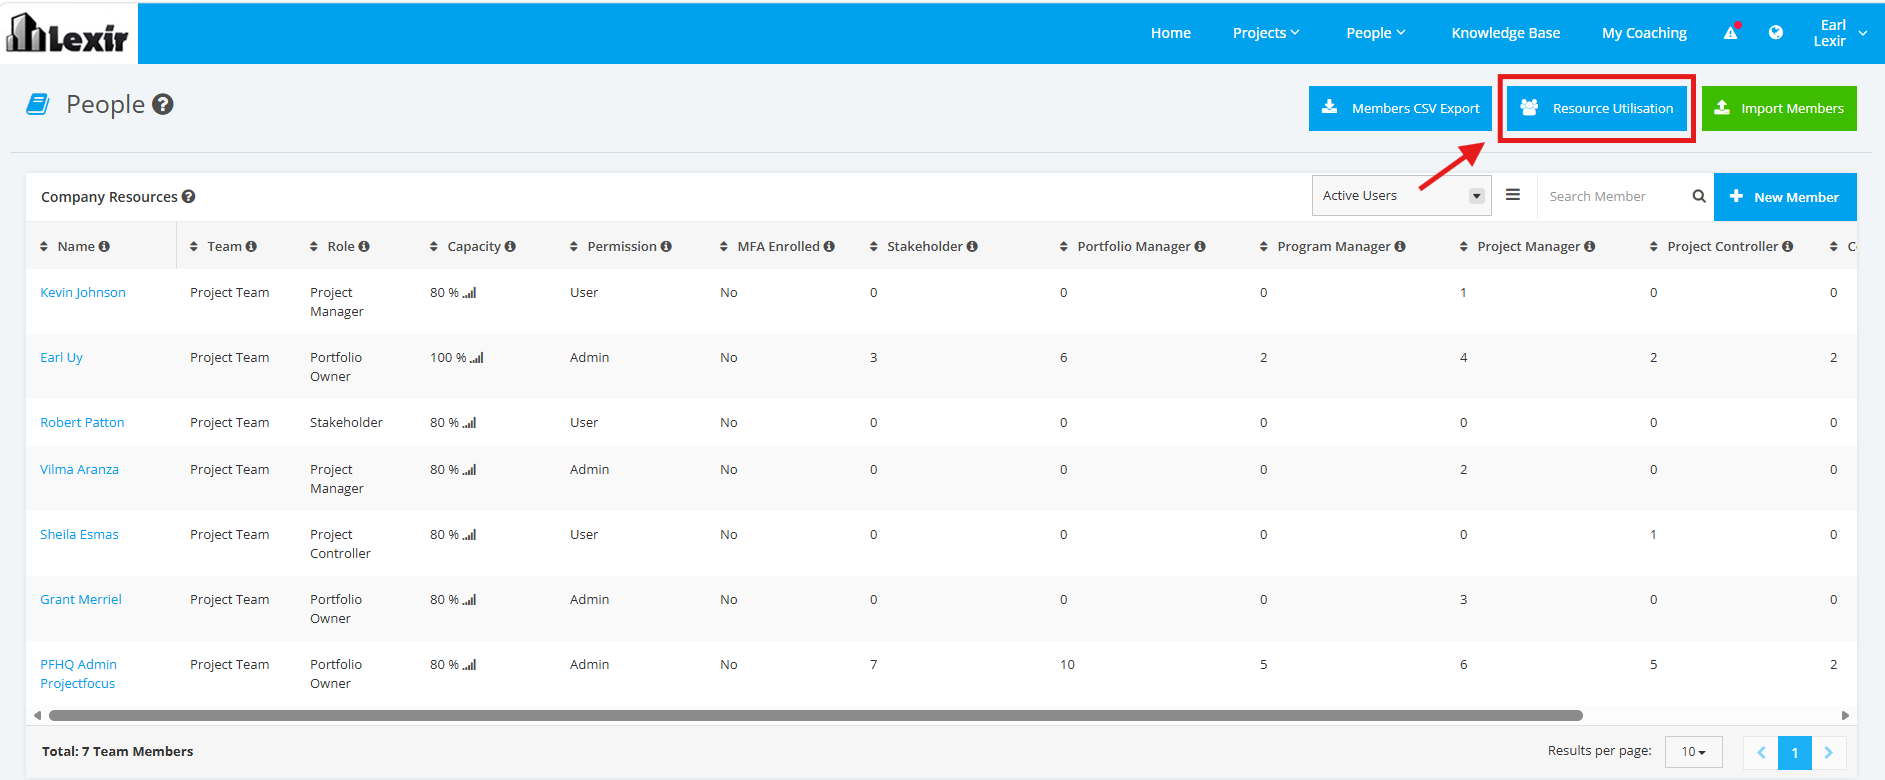Open capacity chart icon for Vilma Aranza

tap(469, 470)
